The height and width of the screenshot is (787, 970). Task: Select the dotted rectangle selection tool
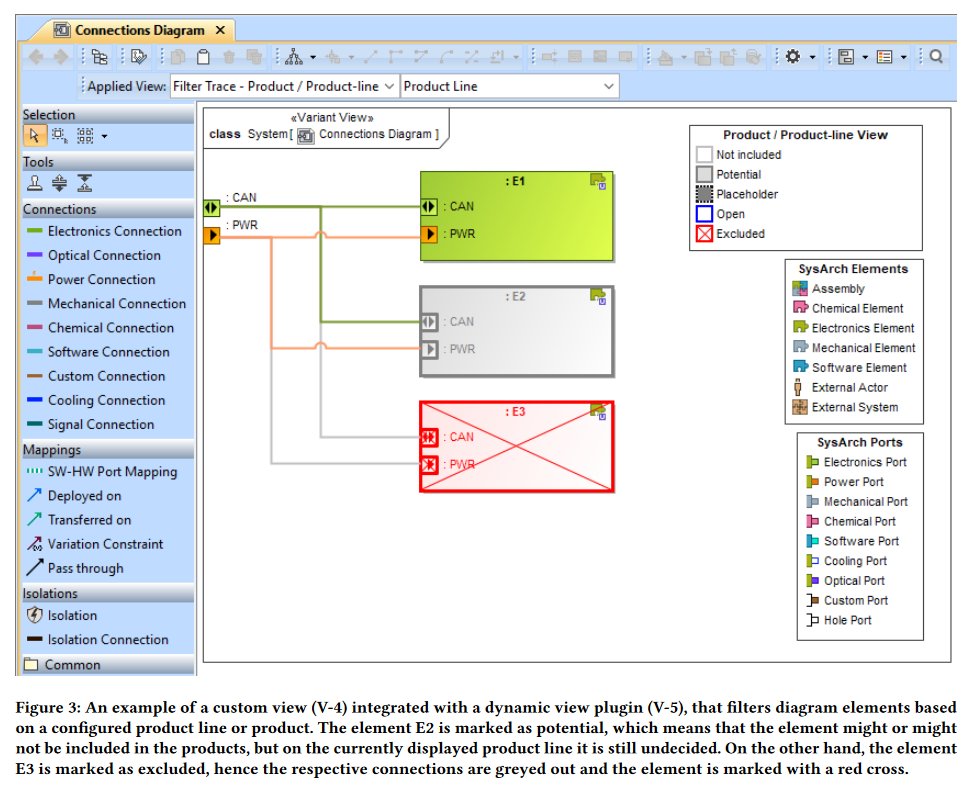pyautogui.click(x=59, y=135)
